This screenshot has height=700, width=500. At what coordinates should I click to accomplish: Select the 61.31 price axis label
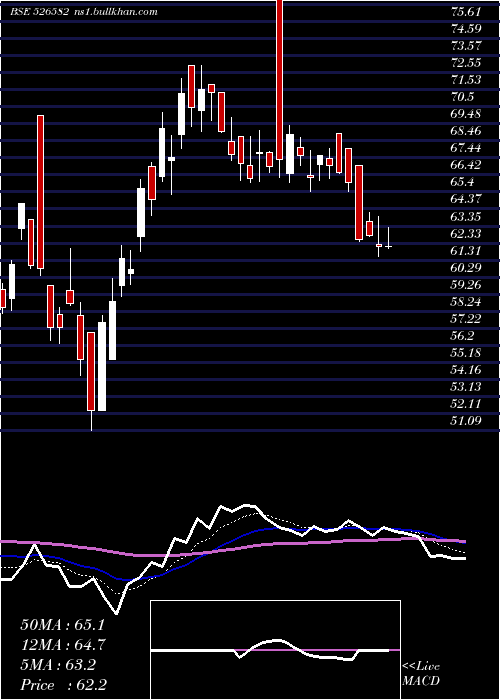tap(466, 250)
